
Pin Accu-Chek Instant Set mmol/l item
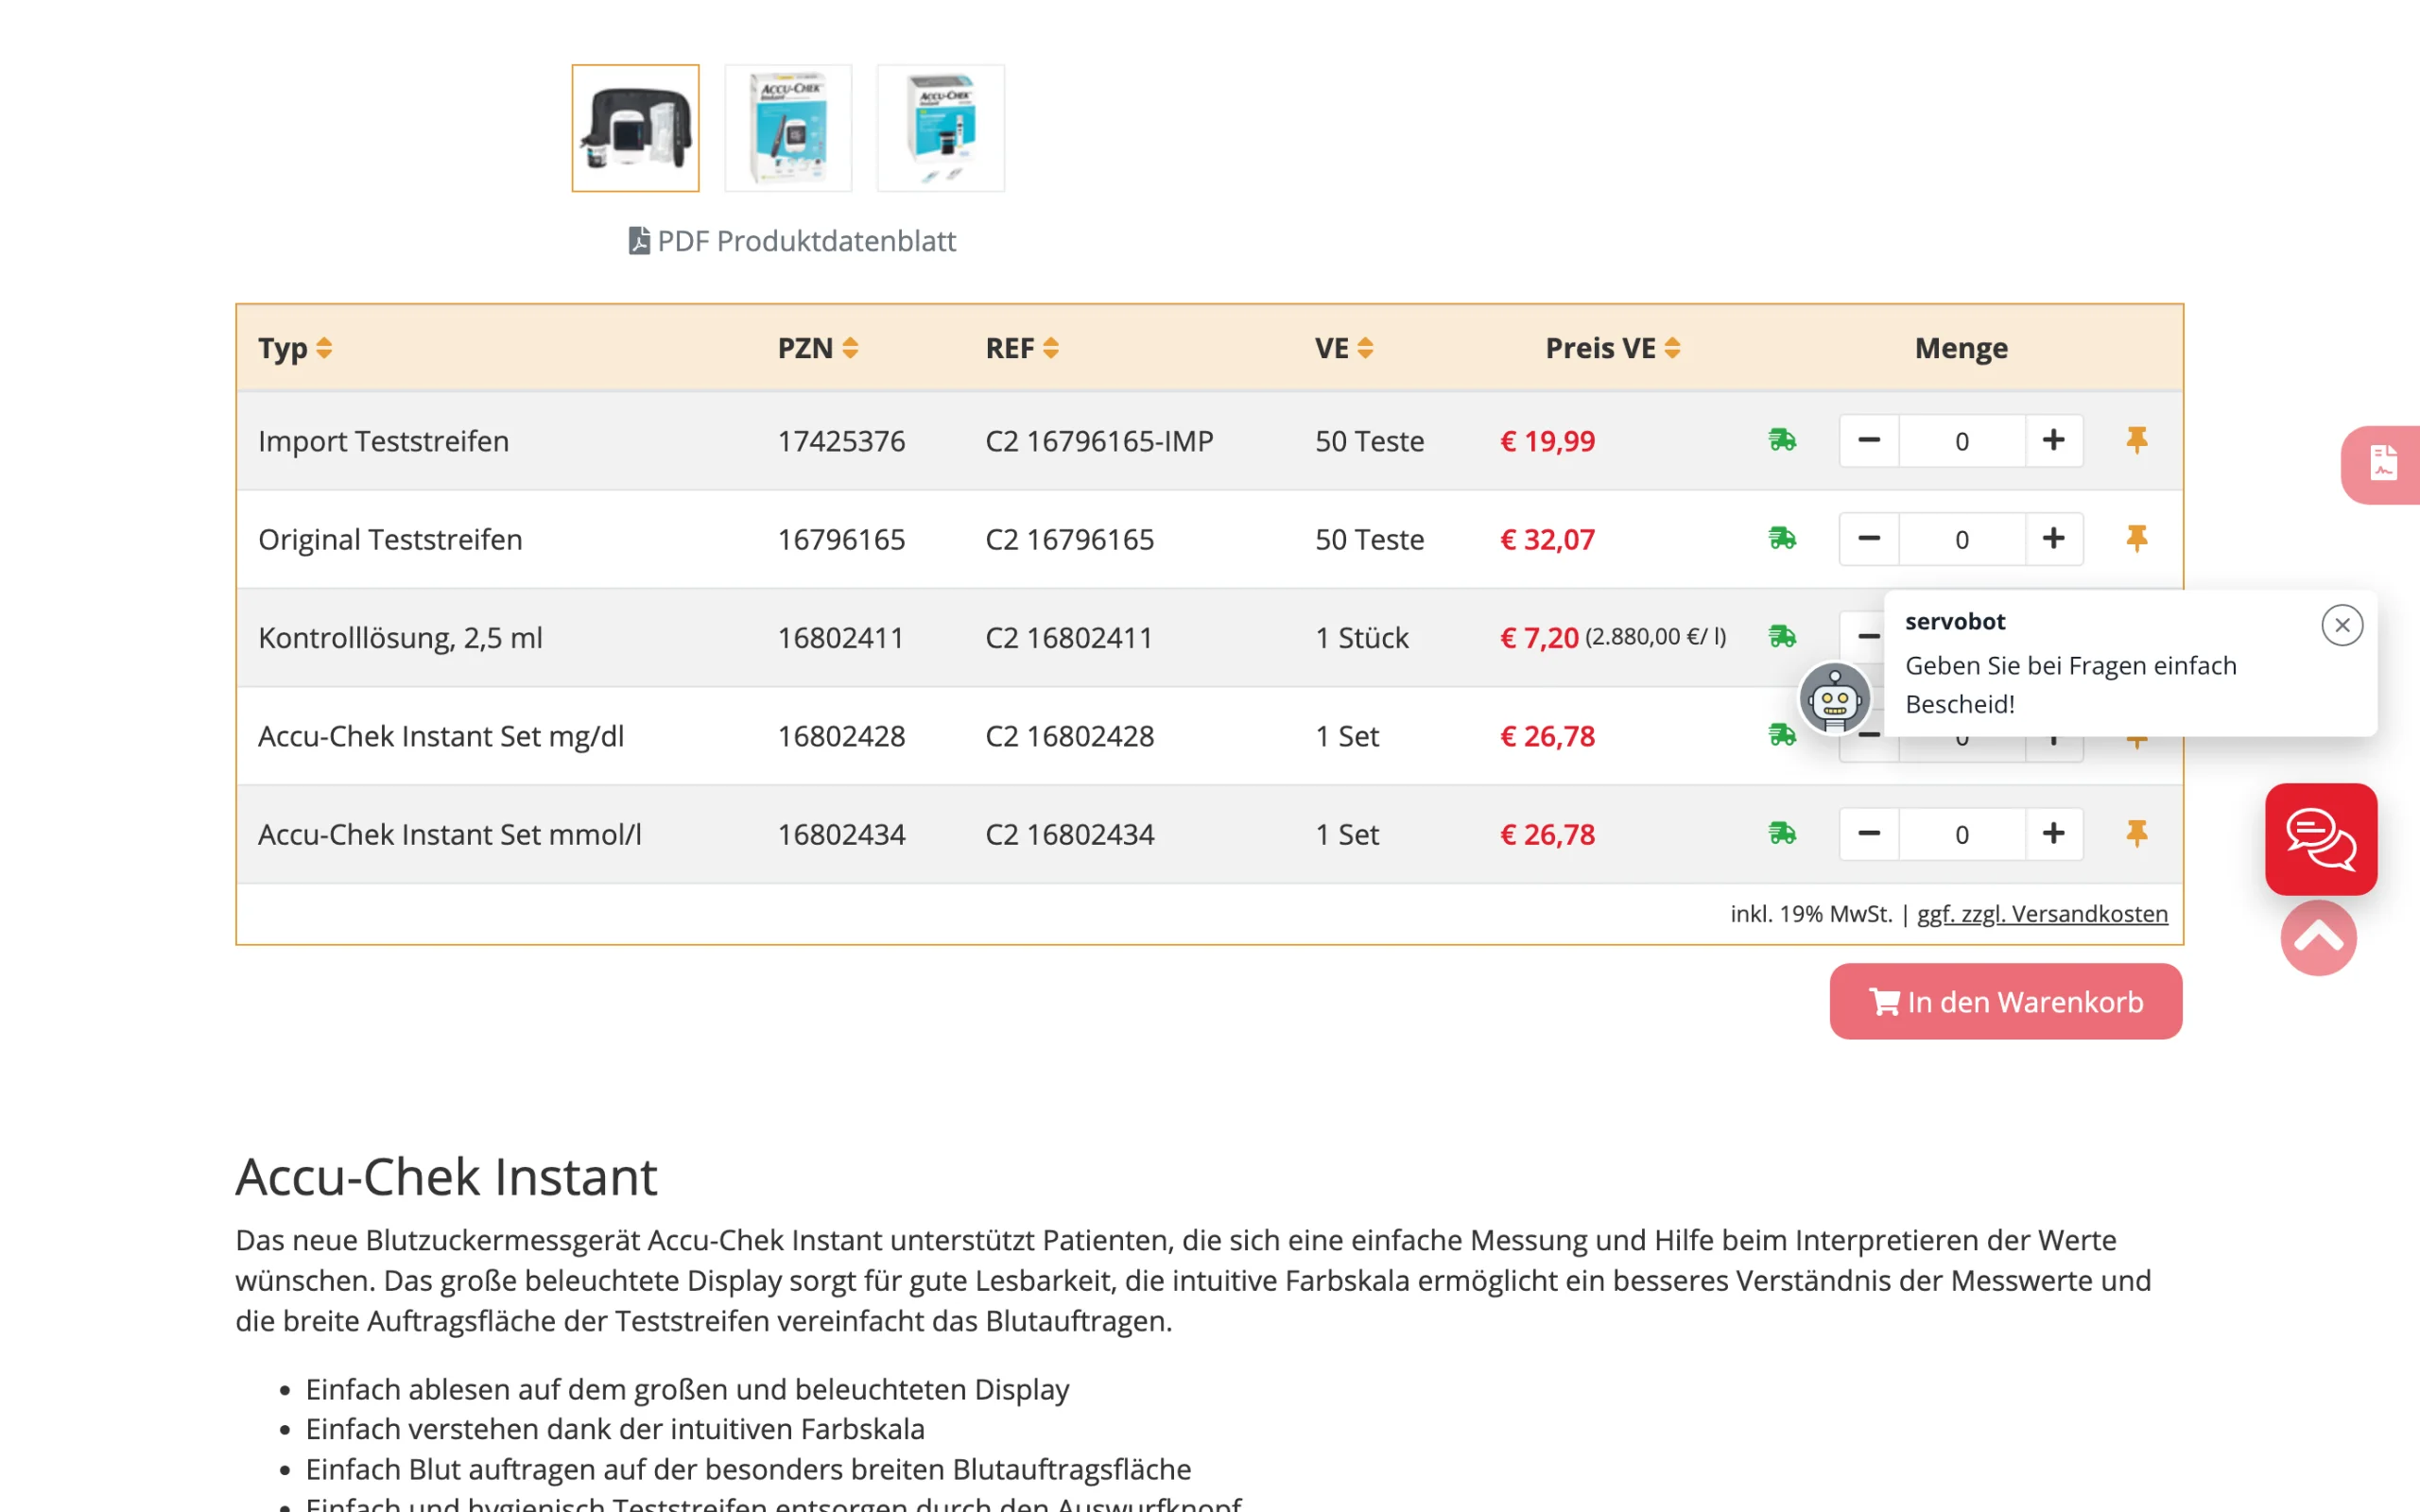[x=2137, y=833]
